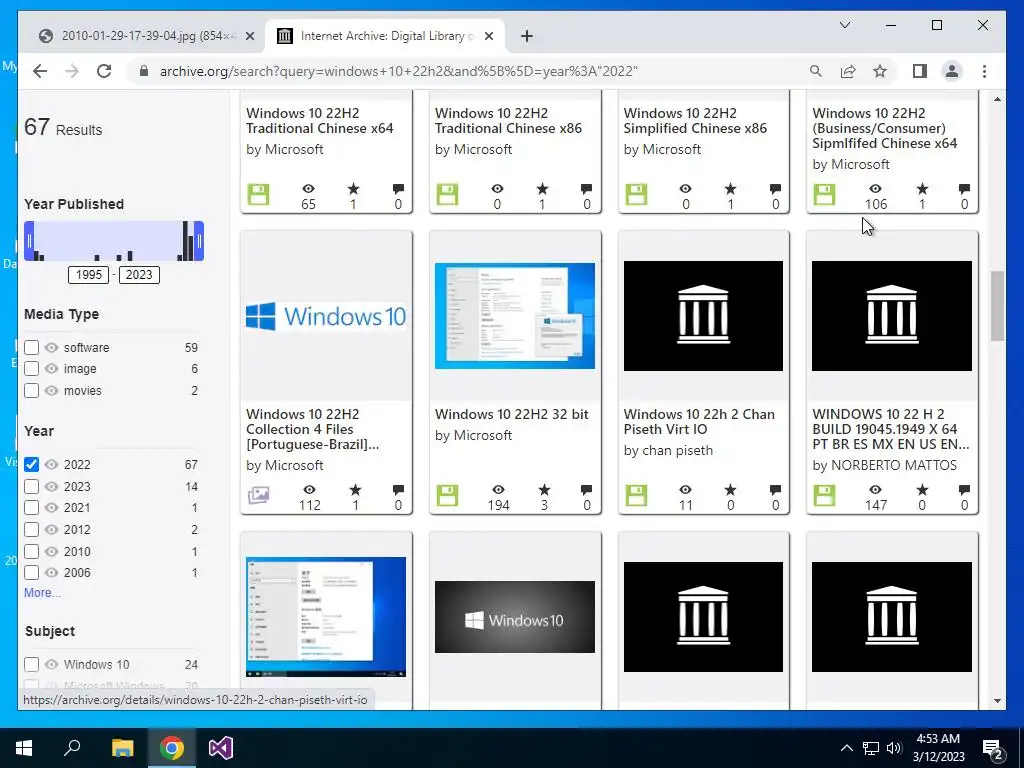Toggle the eye icon next to image
This screenshot has height=768, width=1024.
coord(52,368)
